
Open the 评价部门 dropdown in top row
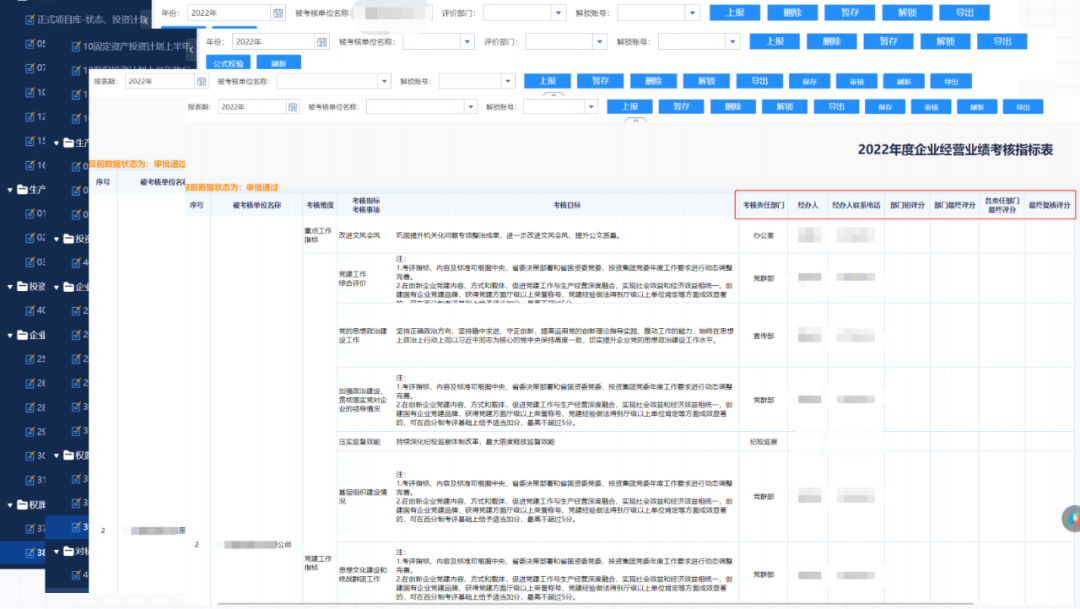coord(559,13)
